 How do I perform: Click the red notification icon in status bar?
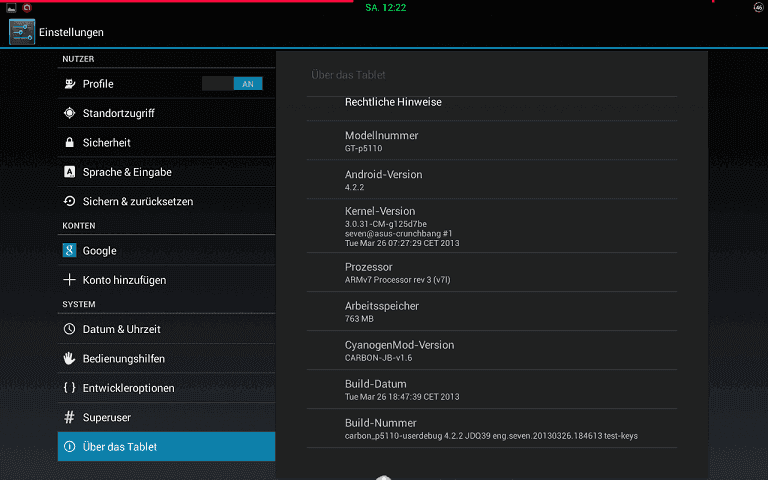pos(27,8)
